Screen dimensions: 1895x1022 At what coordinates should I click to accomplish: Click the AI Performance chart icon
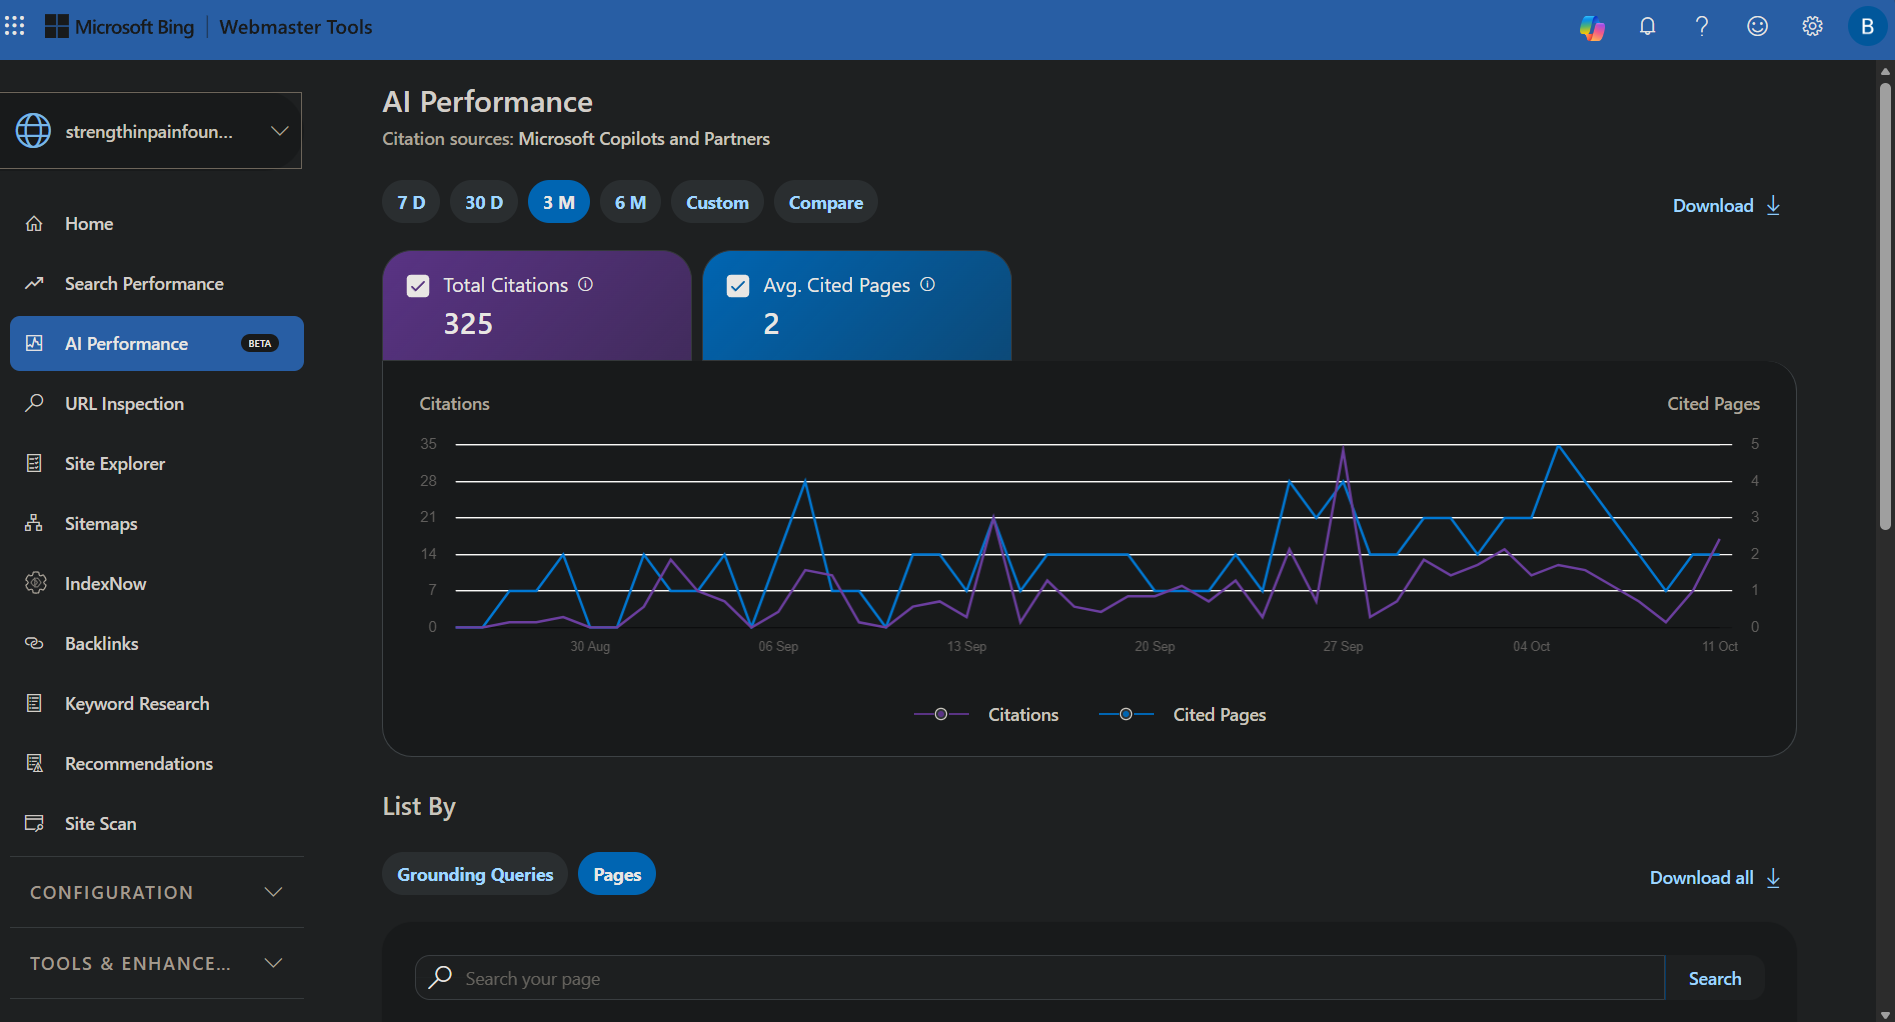pos(34,344)
